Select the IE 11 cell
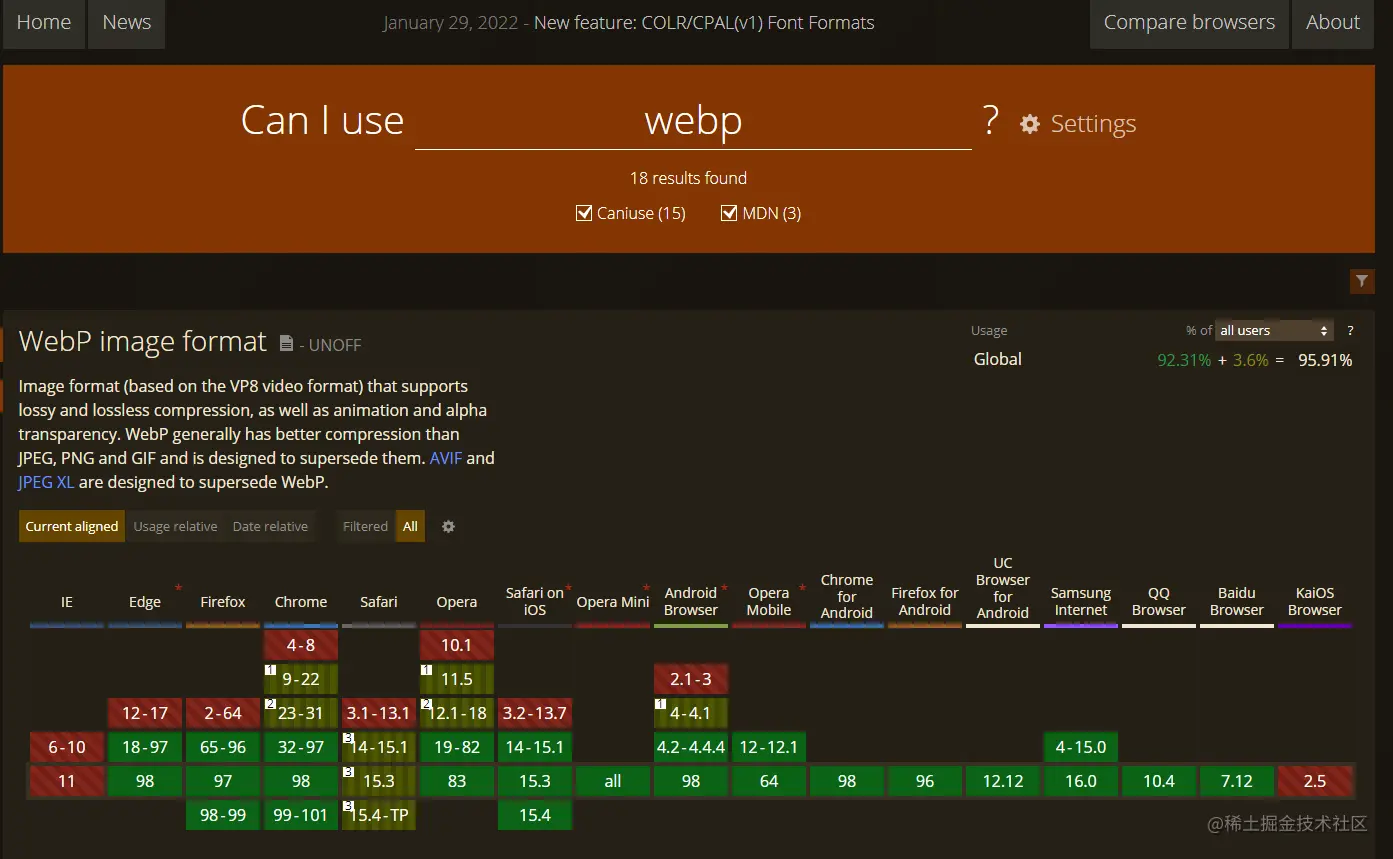1393x859 pixels. click(x=67, y=781)
